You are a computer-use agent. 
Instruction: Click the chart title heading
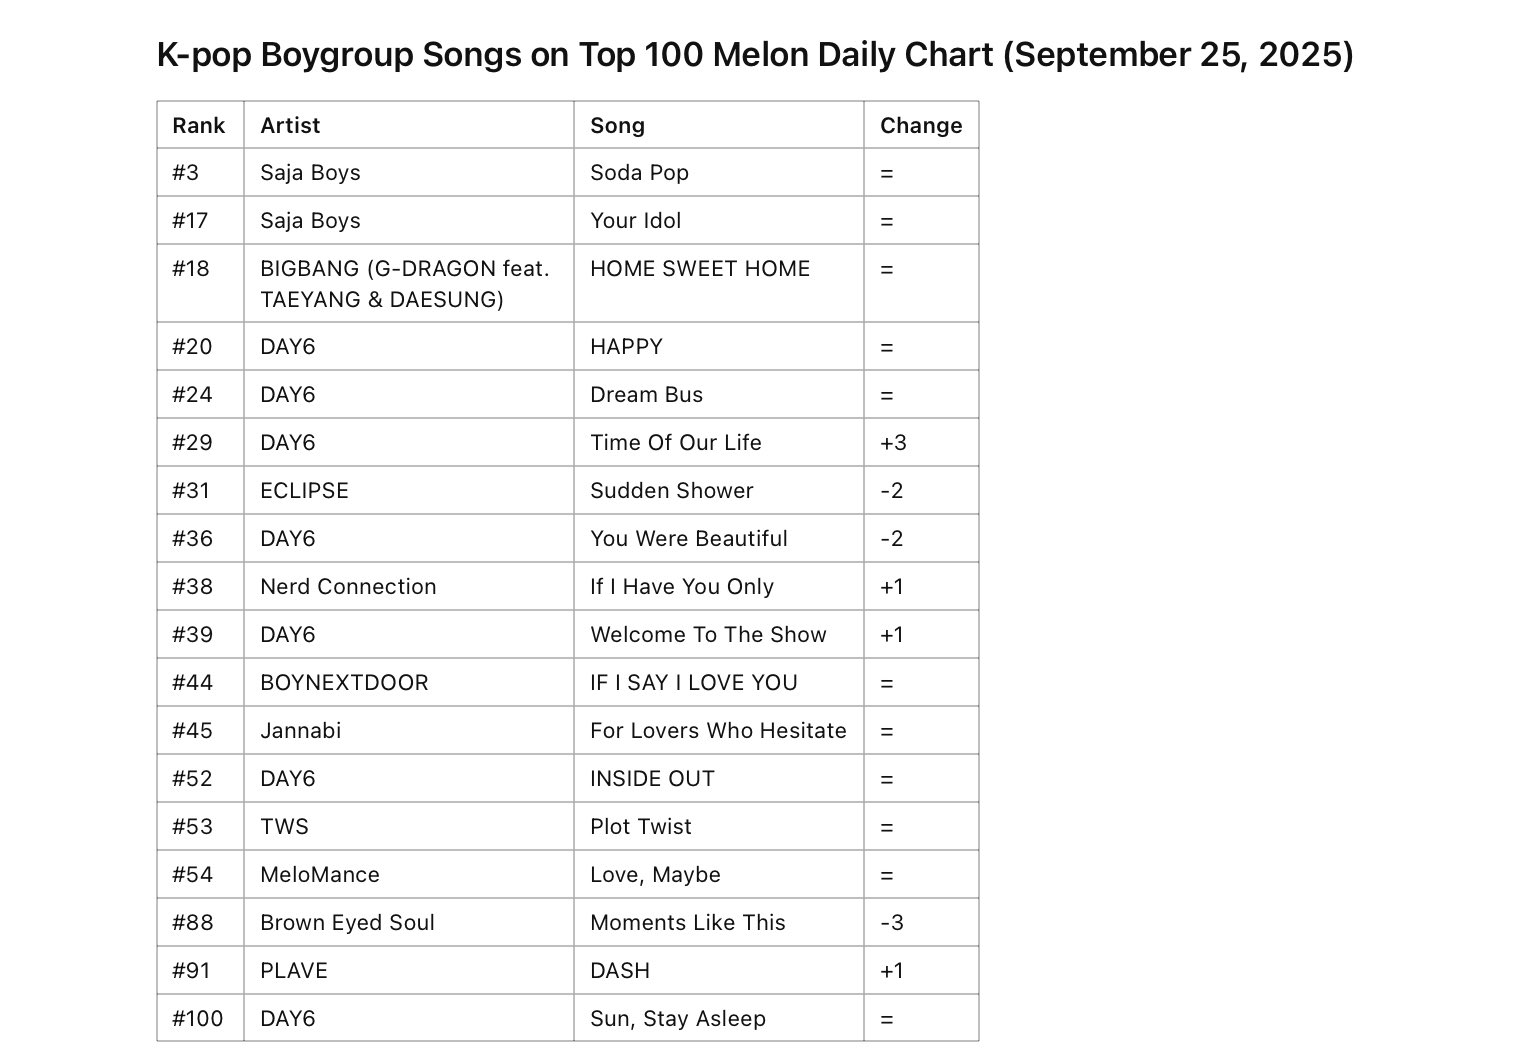tap(755, 54)
